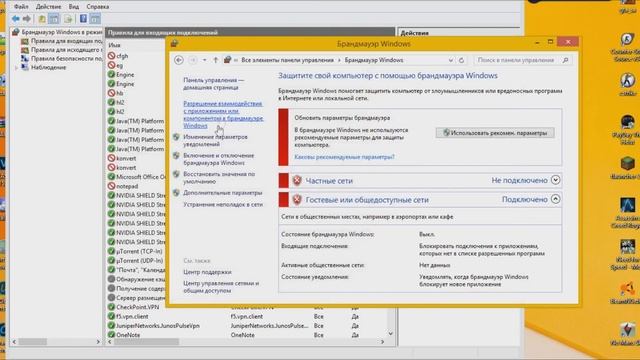Collapse the 'Гостевые или общедоступные сети' section chevron
Viewport: 640px width, 360px height.
coord(555,199)
